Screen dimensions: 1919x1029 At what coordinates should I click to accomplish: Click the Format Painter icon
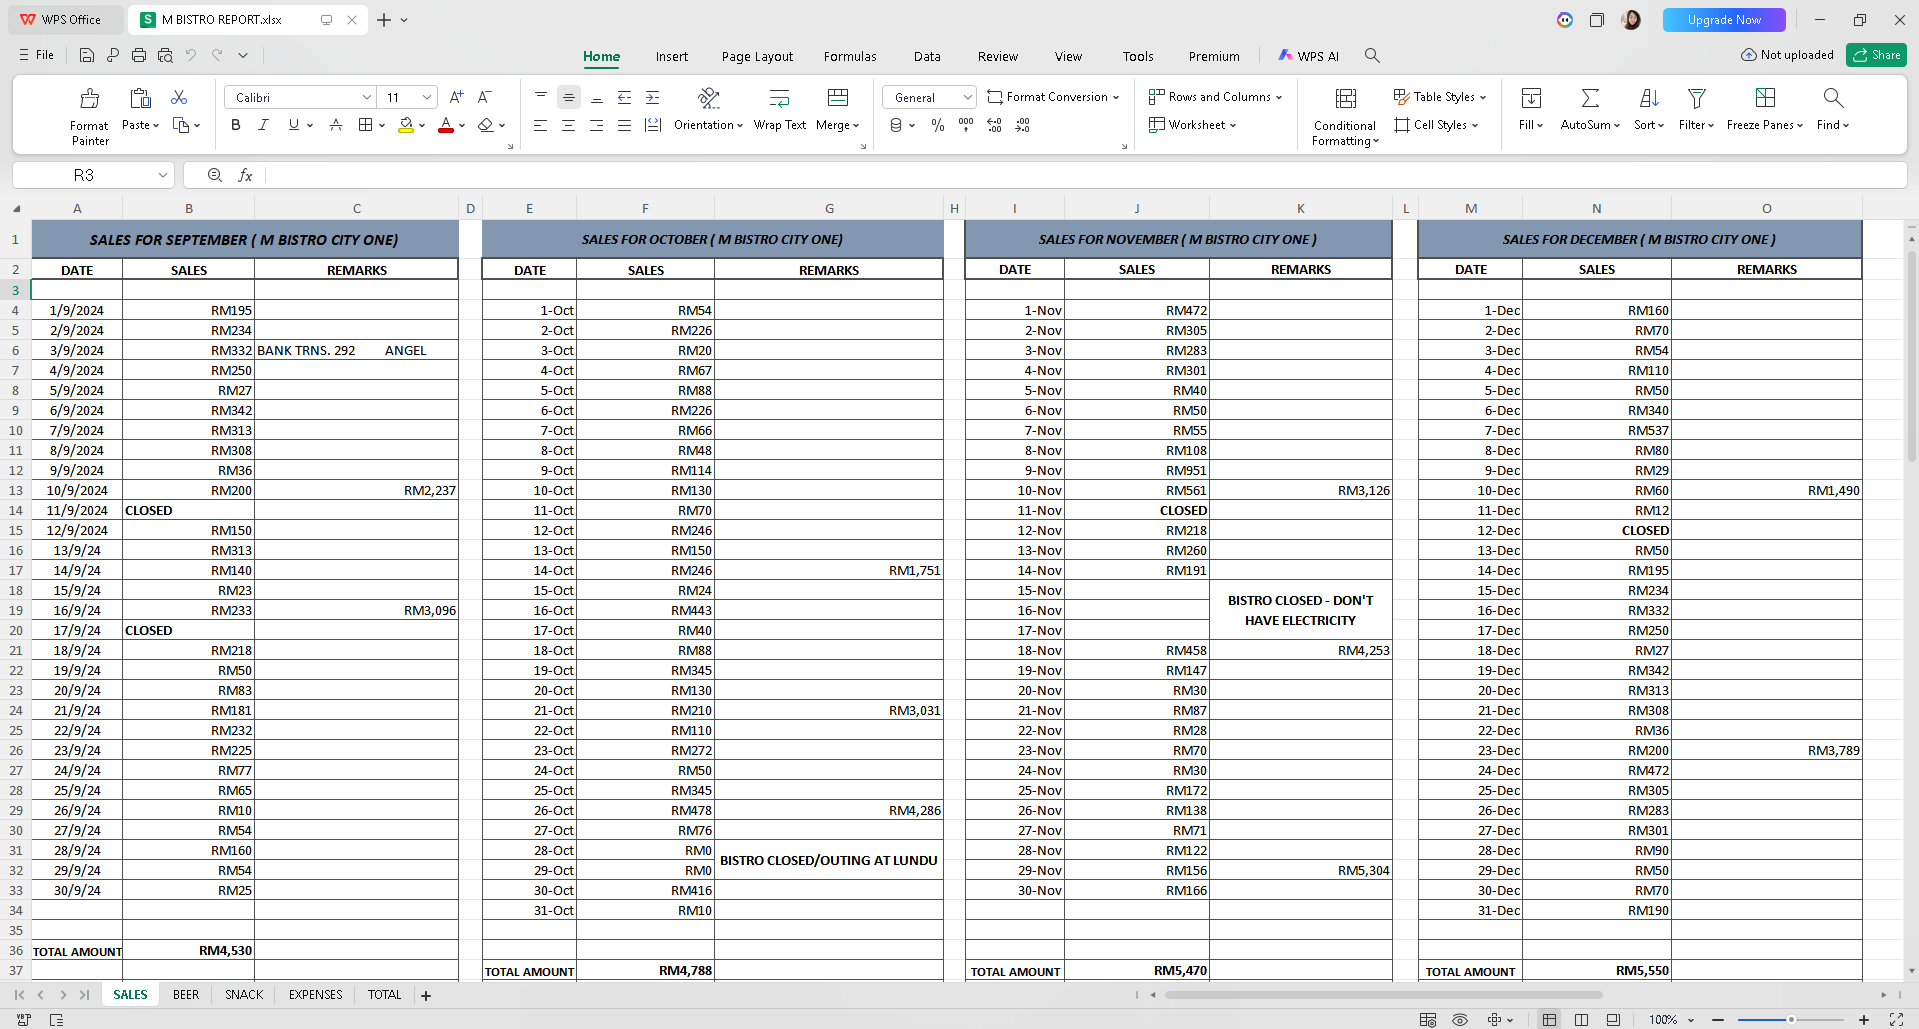90,98
